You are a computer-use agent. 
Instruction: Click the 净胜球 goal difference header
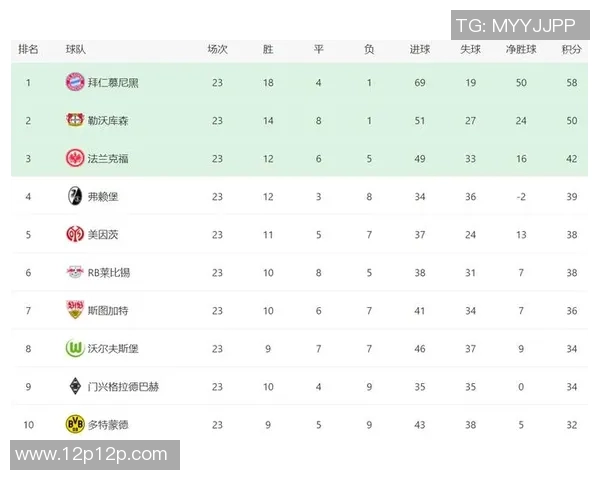521,49
